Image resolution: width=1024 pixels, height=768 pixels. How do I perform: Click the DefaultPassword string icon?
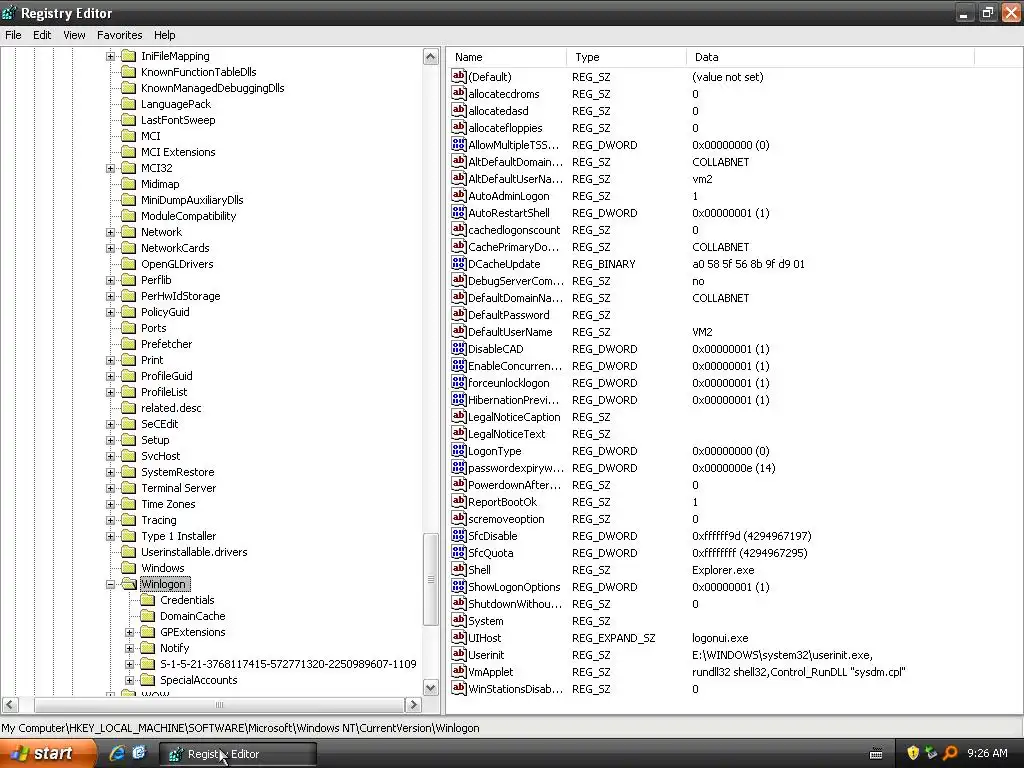458,314
